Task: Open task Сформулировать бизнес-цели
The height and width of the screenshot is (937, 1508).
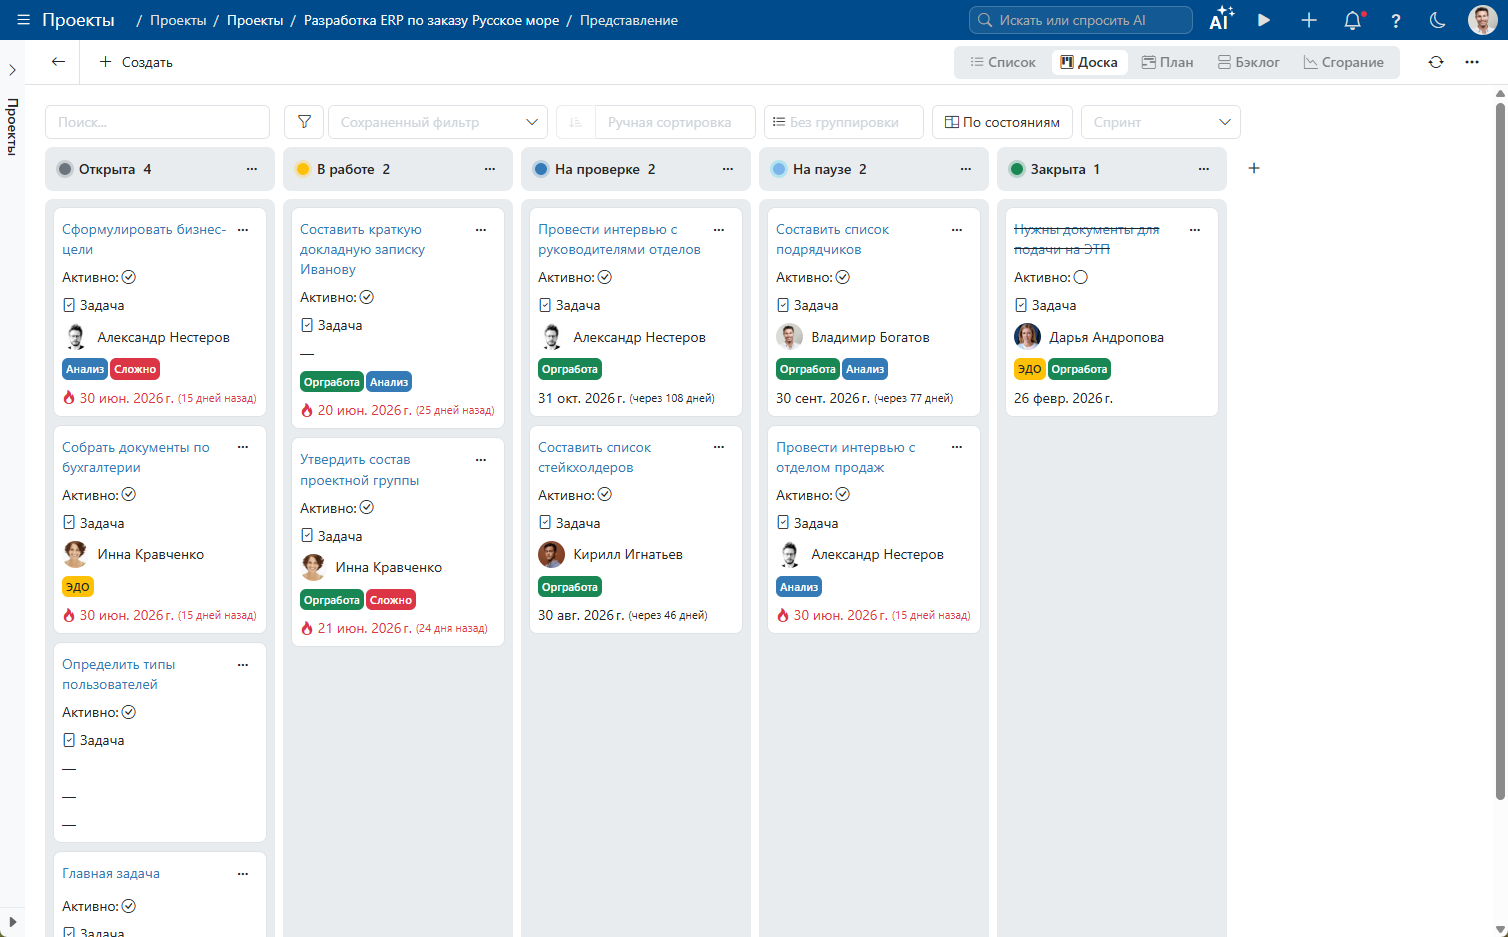Action: (x=144, y=240)
